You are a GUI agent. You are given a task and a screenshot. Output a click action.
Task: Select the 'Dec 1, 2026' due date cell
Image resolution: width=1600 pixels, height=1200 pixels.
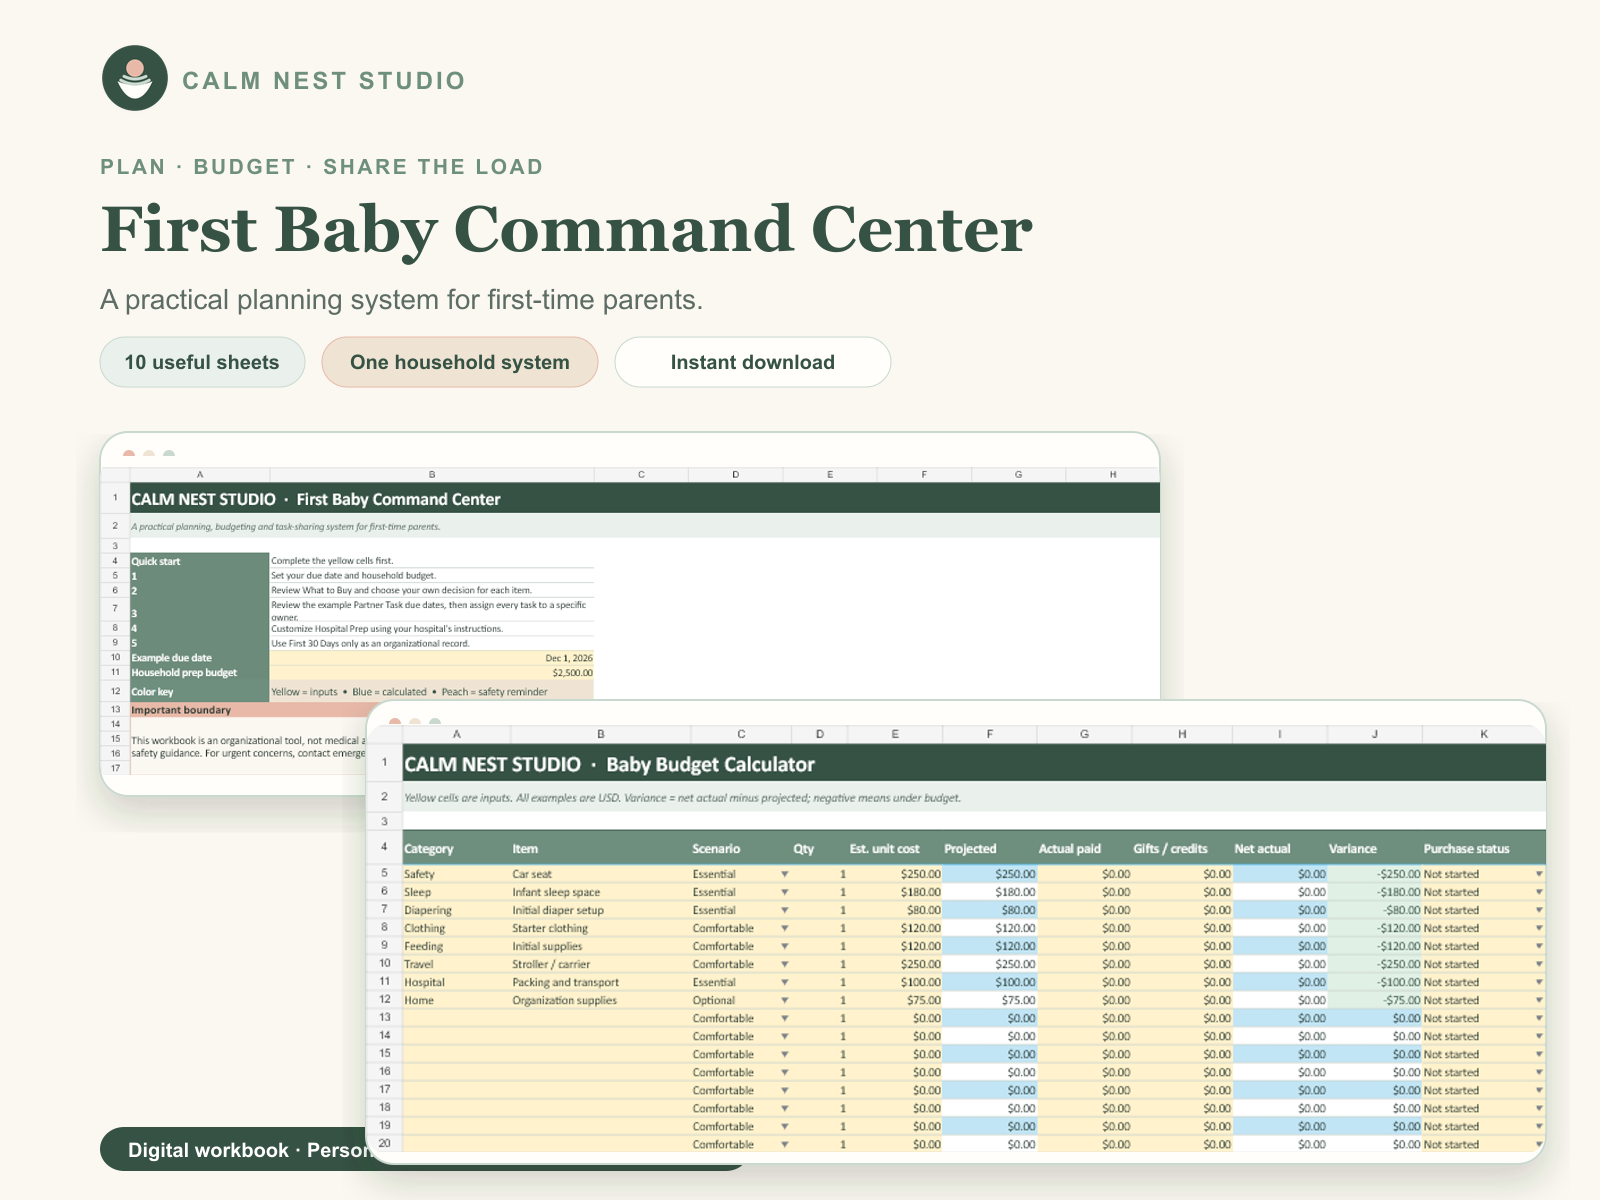point(432,658)
